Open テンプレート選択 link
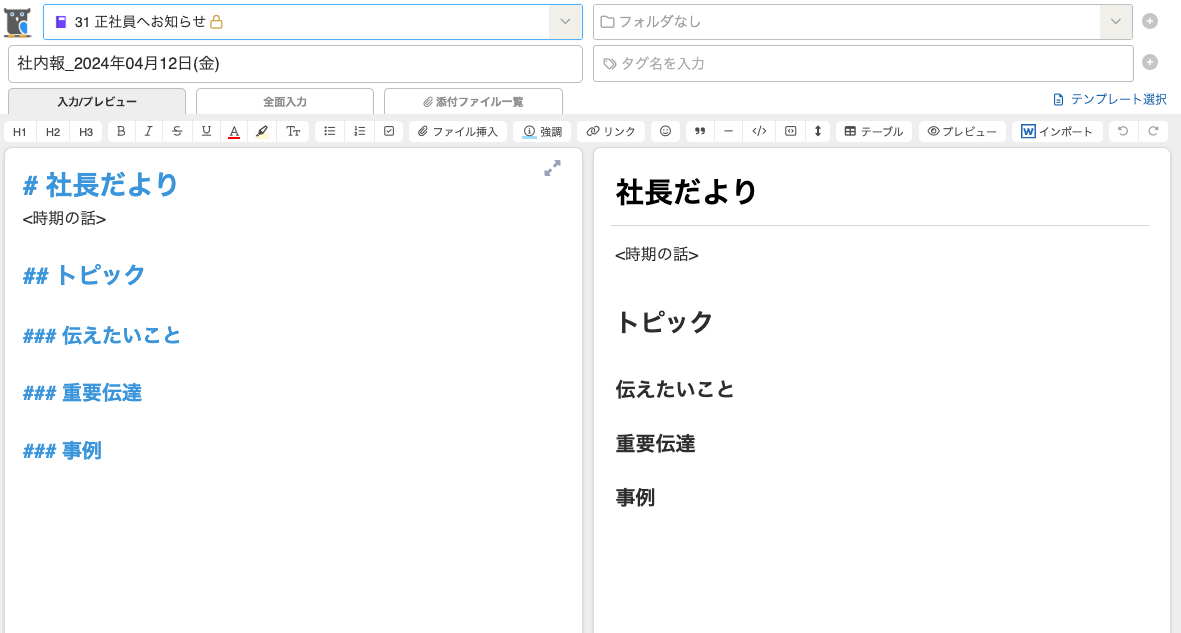This screenshot has height=633, width=1181. (x=1109, y=99)
